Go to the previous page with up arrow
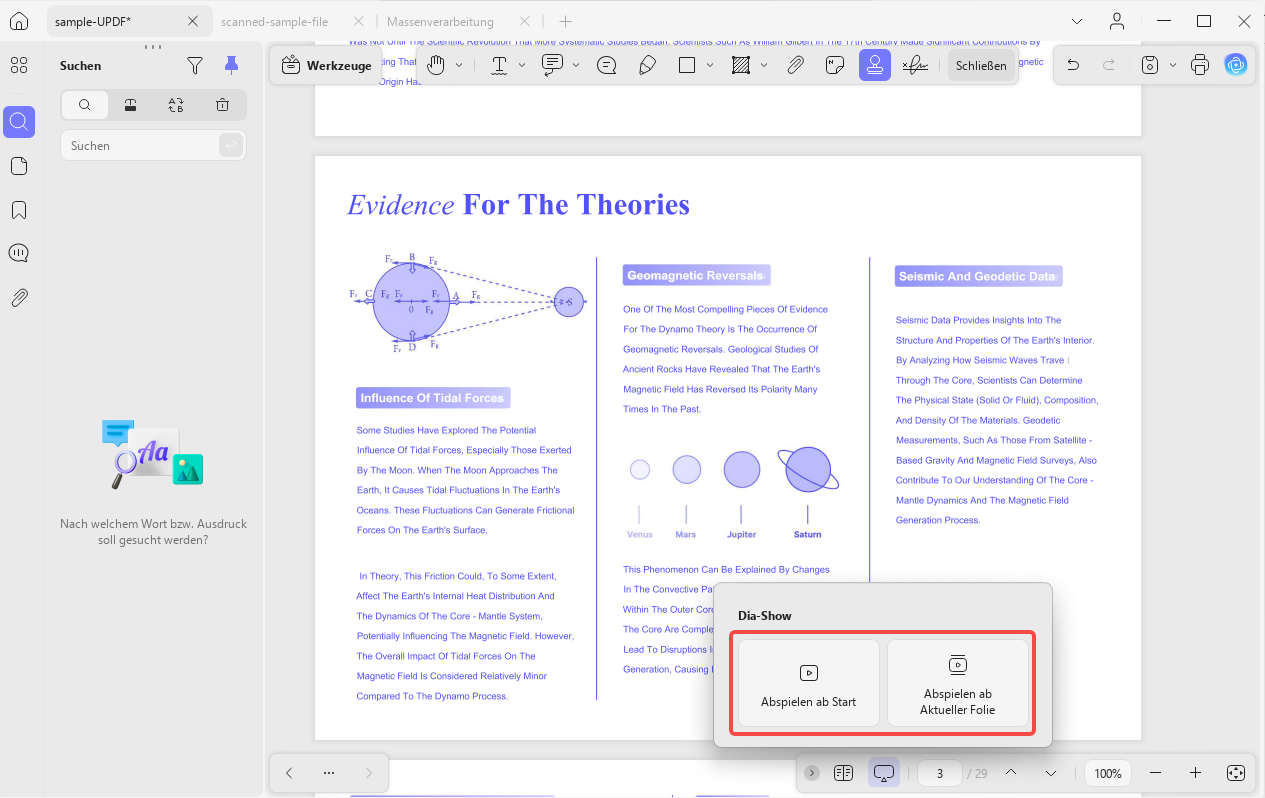This screenshot has height=798, width=1265. point(1011,773)
